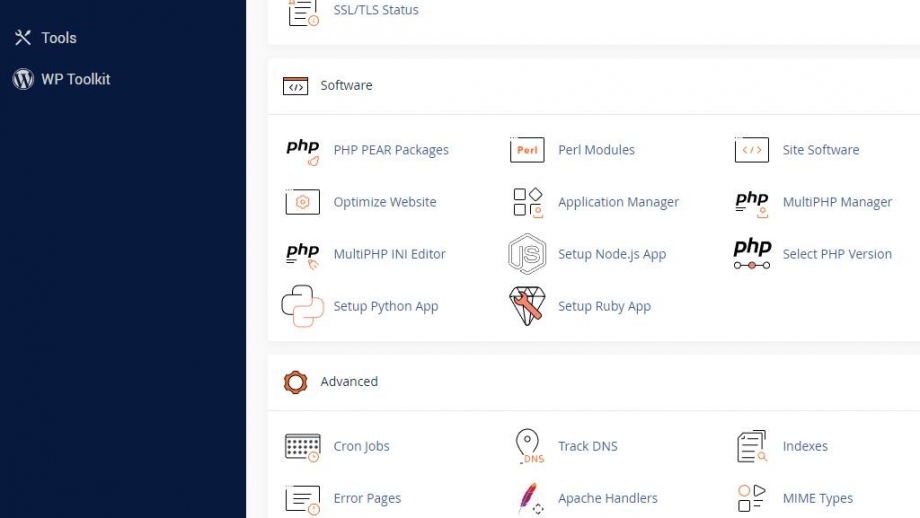Open the Site Software link
Viewport: 920px width, 518px height.
click(x=821, y=150)
